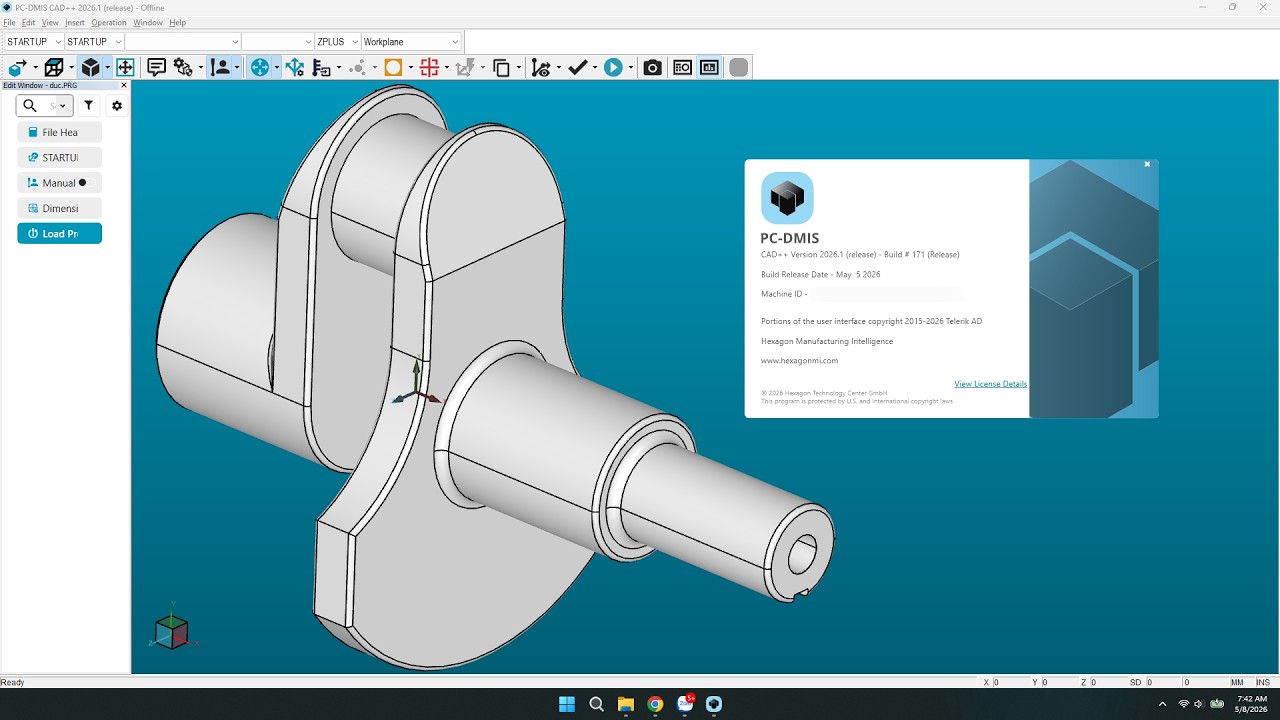This screenshot has width=1280, height=720.
Task: Open the CAD import tool icon
Action: 17,68
